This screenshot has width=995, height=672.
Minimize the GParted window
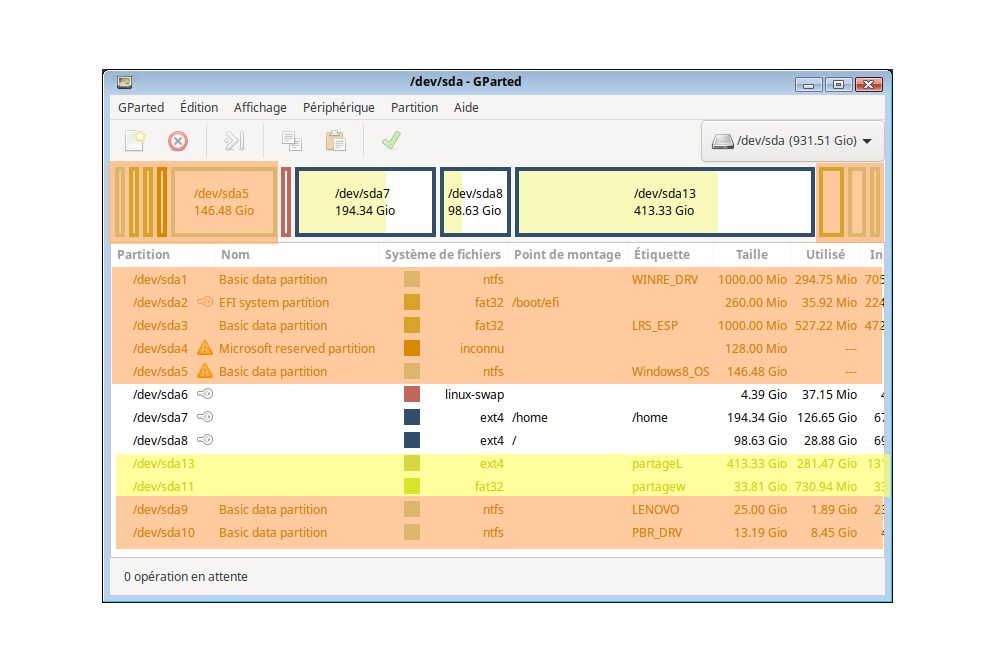tap(808, 84)
